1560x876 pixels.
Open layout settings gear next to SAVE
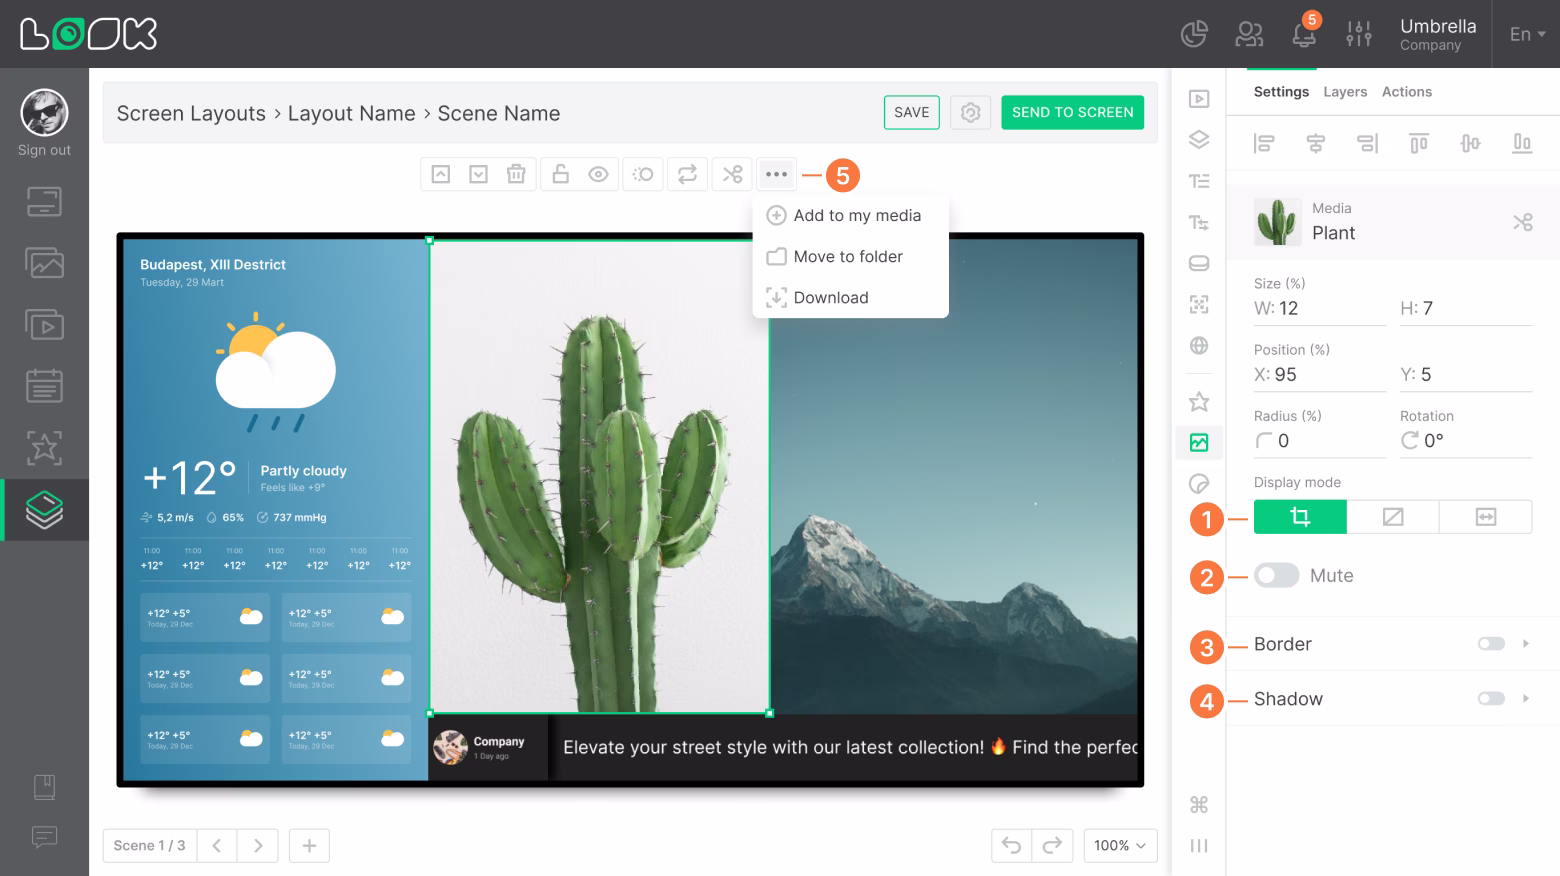click(970, 113)
